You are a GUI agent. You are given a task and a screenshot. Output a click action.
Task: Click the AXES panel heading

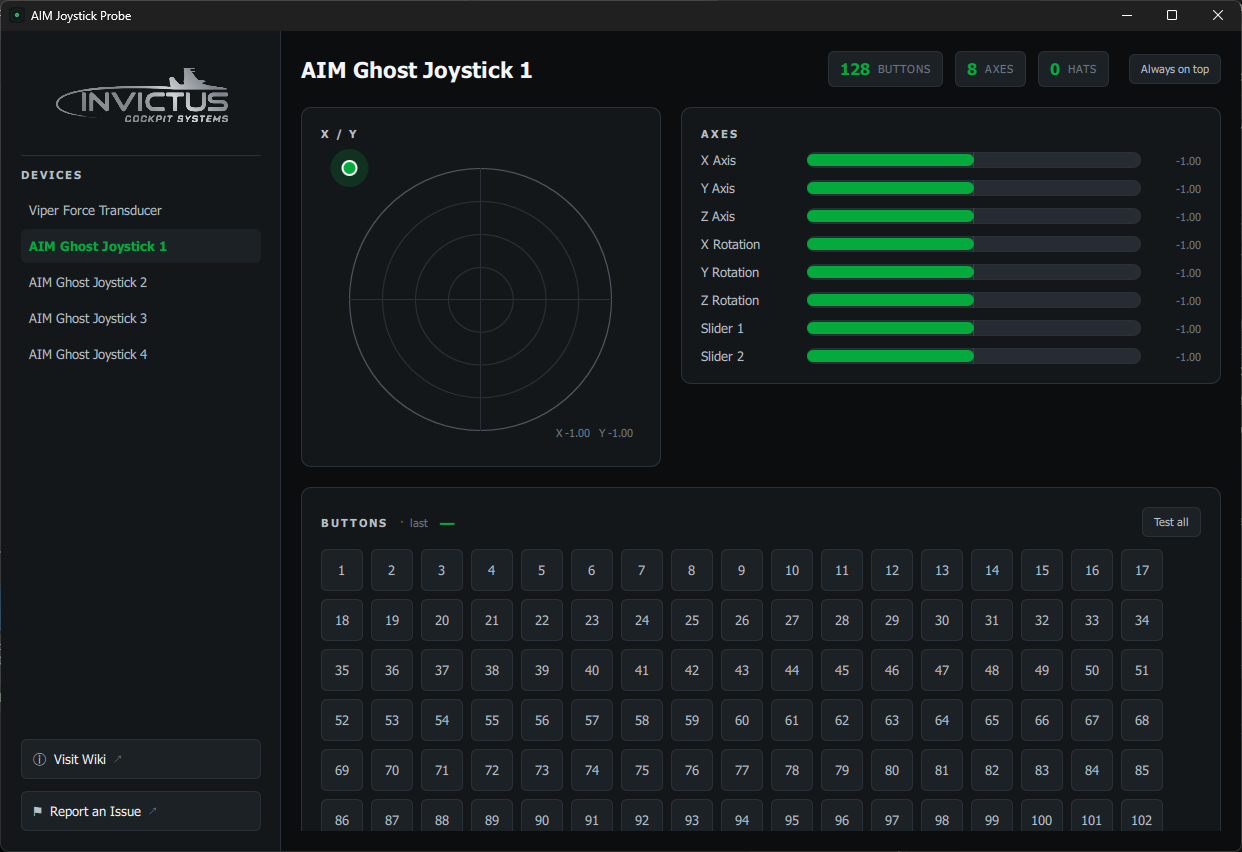[720, 134]
